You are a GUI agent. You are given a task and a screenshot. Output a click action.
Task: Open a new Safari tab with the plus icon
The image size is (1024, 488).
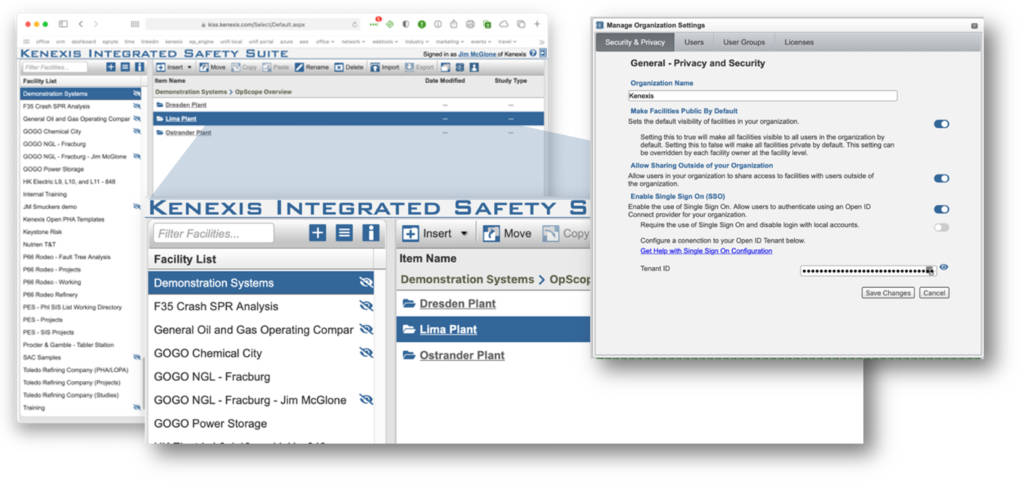[537, 24]
